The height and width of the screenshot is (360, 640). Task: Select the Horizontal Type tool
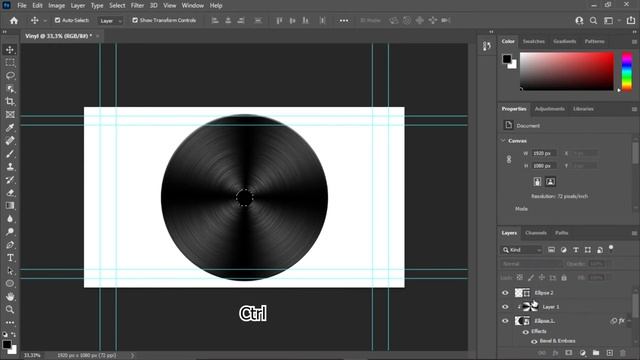[x=10, y=258]
